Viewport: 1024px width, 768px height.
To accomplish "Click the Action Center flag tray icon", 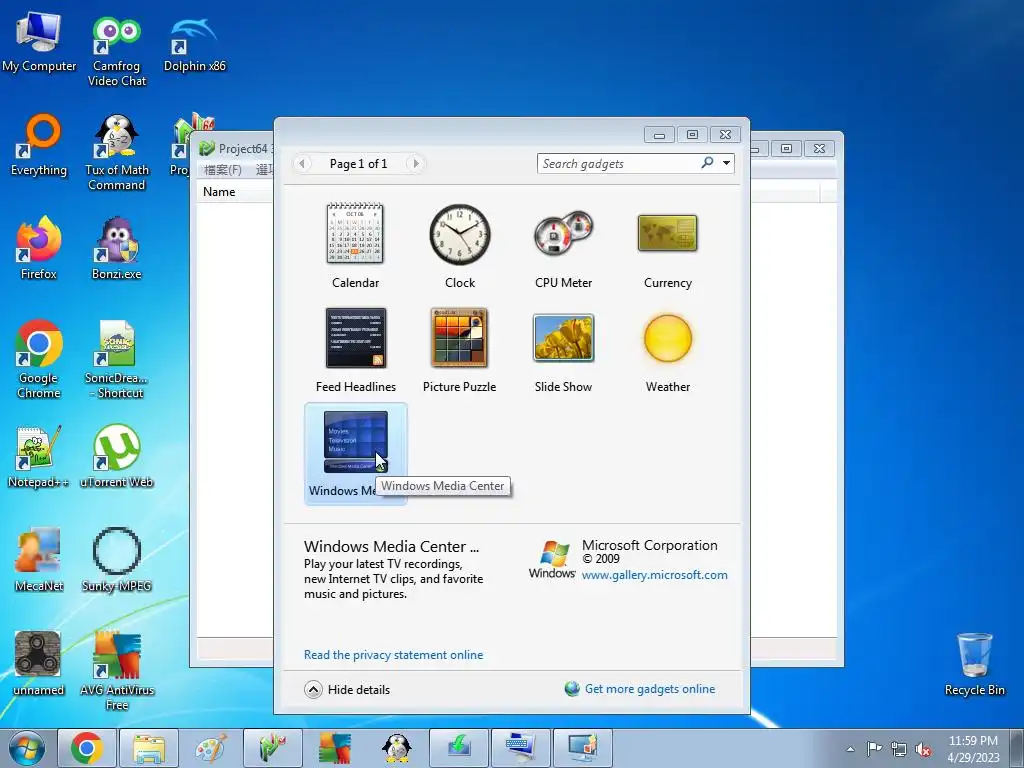I will [x=874, y=749].
